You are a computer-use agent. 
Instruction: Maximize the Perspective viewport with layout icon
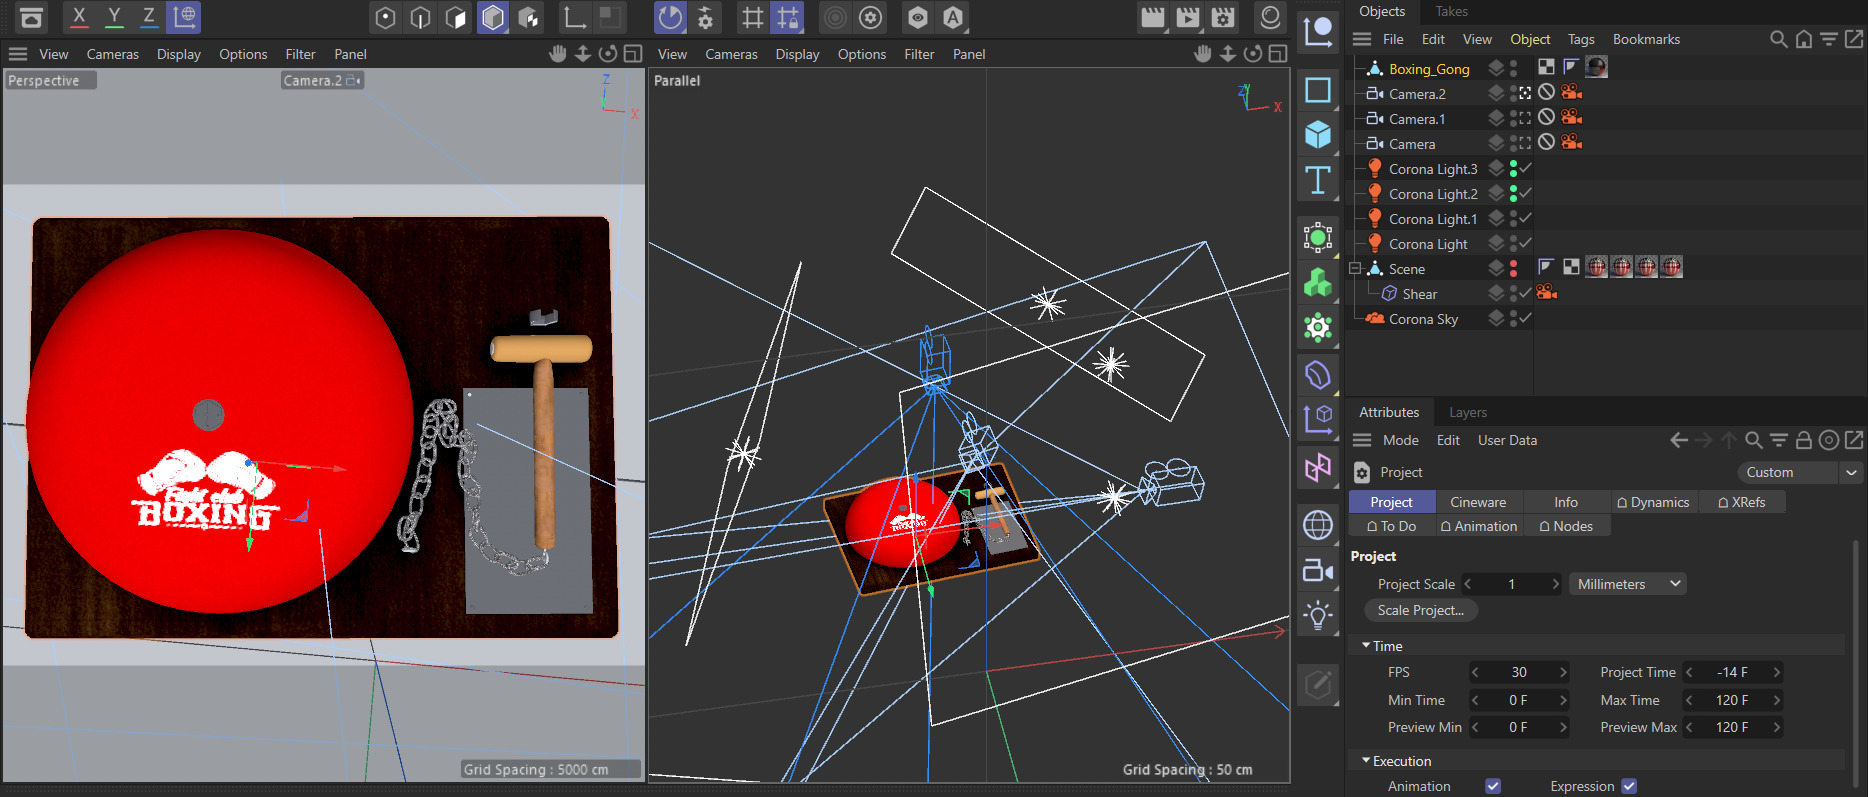click(633, 54)
